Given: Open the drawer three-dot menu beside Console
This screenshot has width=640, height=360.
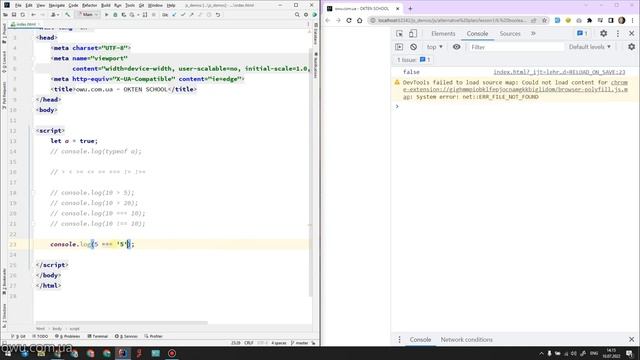Looking at the screenshot, I should (399, 340).
